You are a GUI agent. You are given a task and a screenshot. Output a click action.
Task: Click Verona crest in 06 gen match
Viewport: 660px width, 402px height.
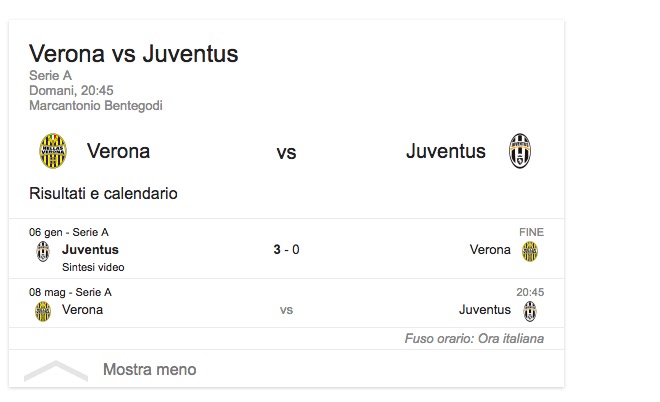pyautogui.click(x=530, y=251)
